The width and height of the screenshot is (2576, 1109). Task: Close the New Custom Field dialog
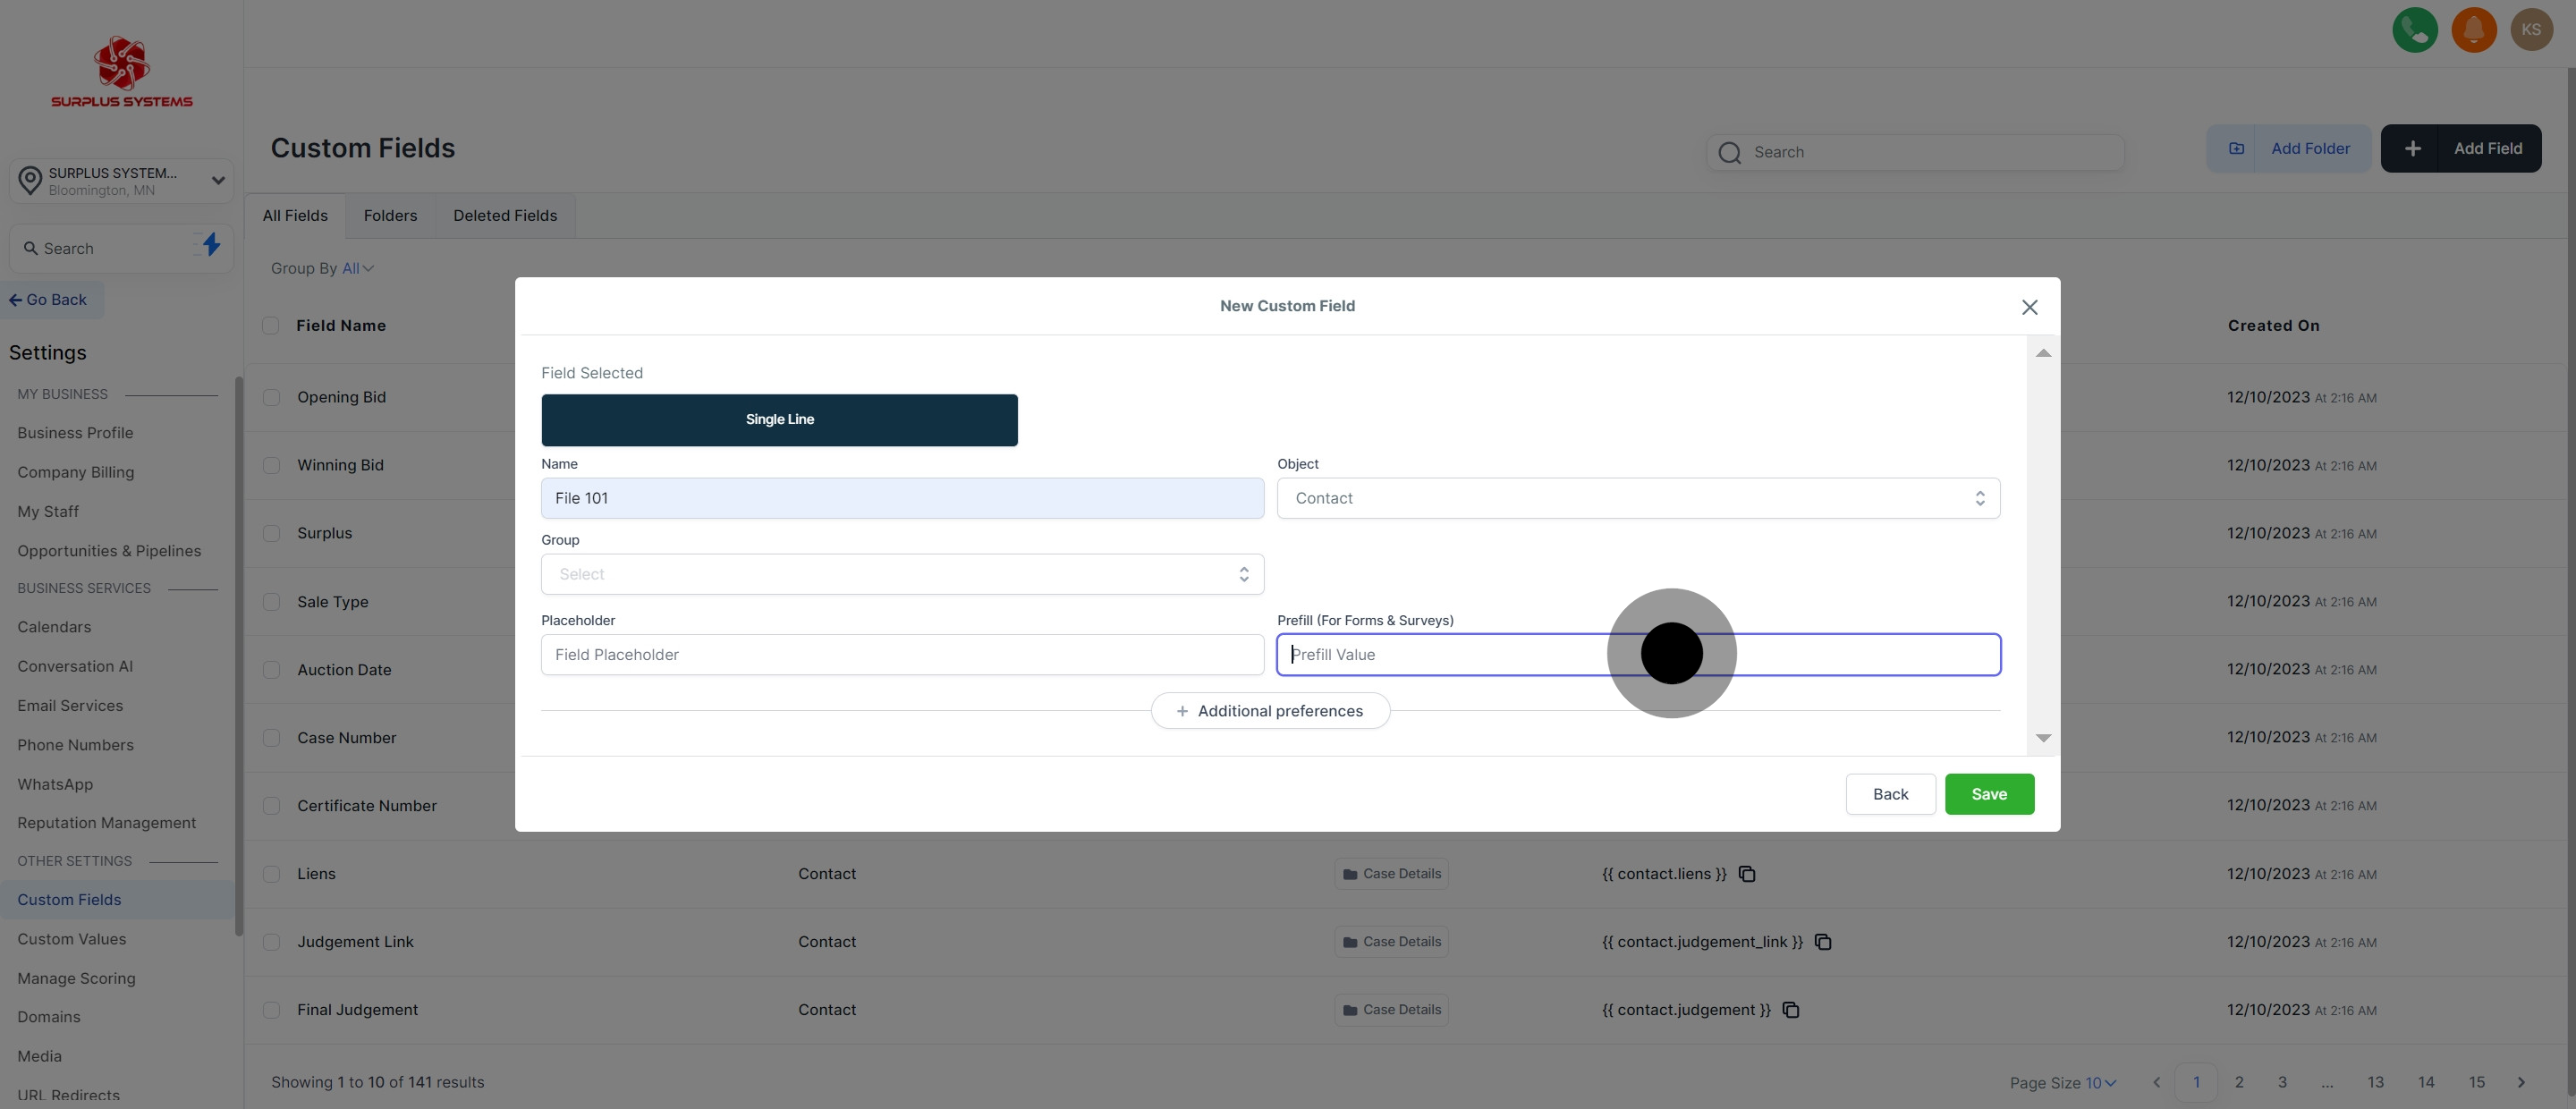click(2029, 307)
